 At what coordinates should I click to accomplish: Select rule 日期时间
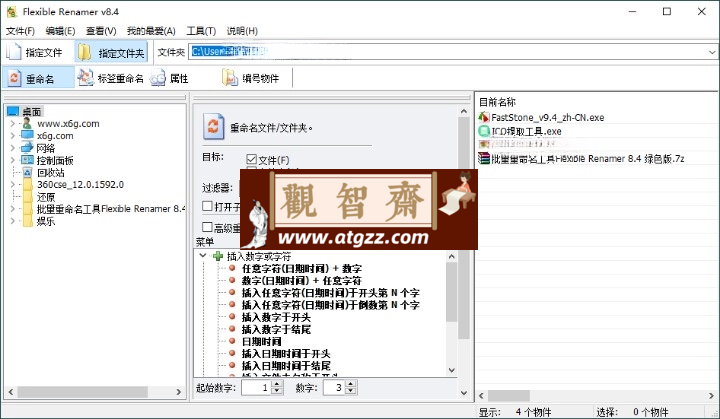[262, 341]
